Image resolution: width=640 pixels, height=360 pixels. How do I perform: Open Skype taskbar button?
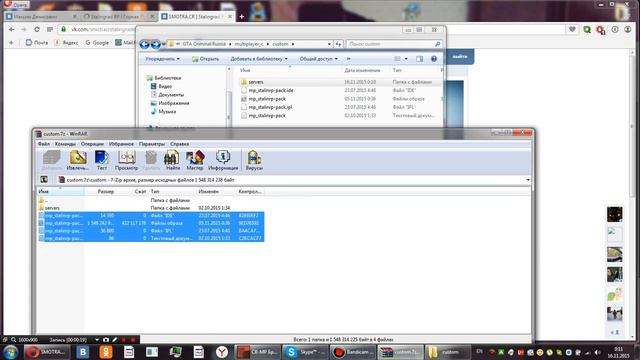pos(305,352)
